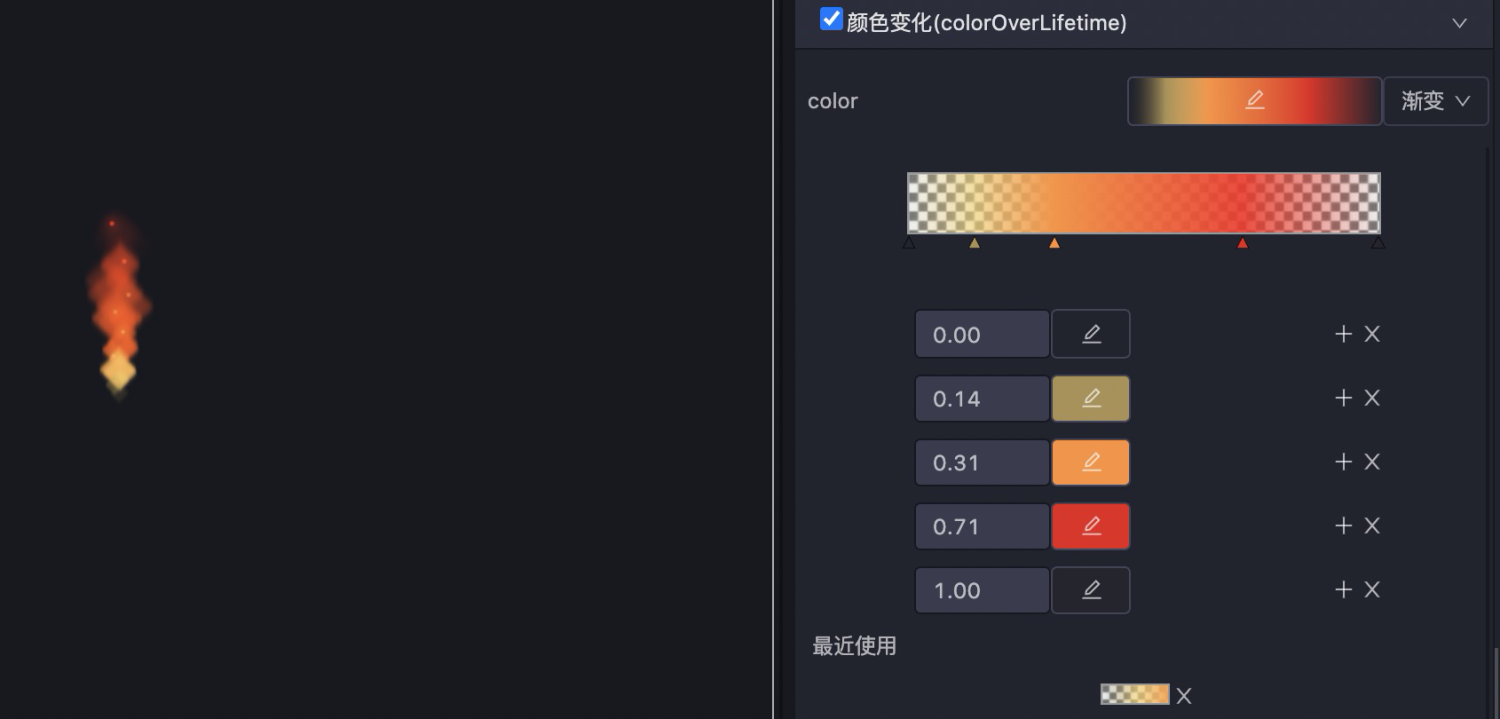Remove the 1.00 gradient stop with X
Viewport: 1500px width, 719px height.
coord(1372,590)
